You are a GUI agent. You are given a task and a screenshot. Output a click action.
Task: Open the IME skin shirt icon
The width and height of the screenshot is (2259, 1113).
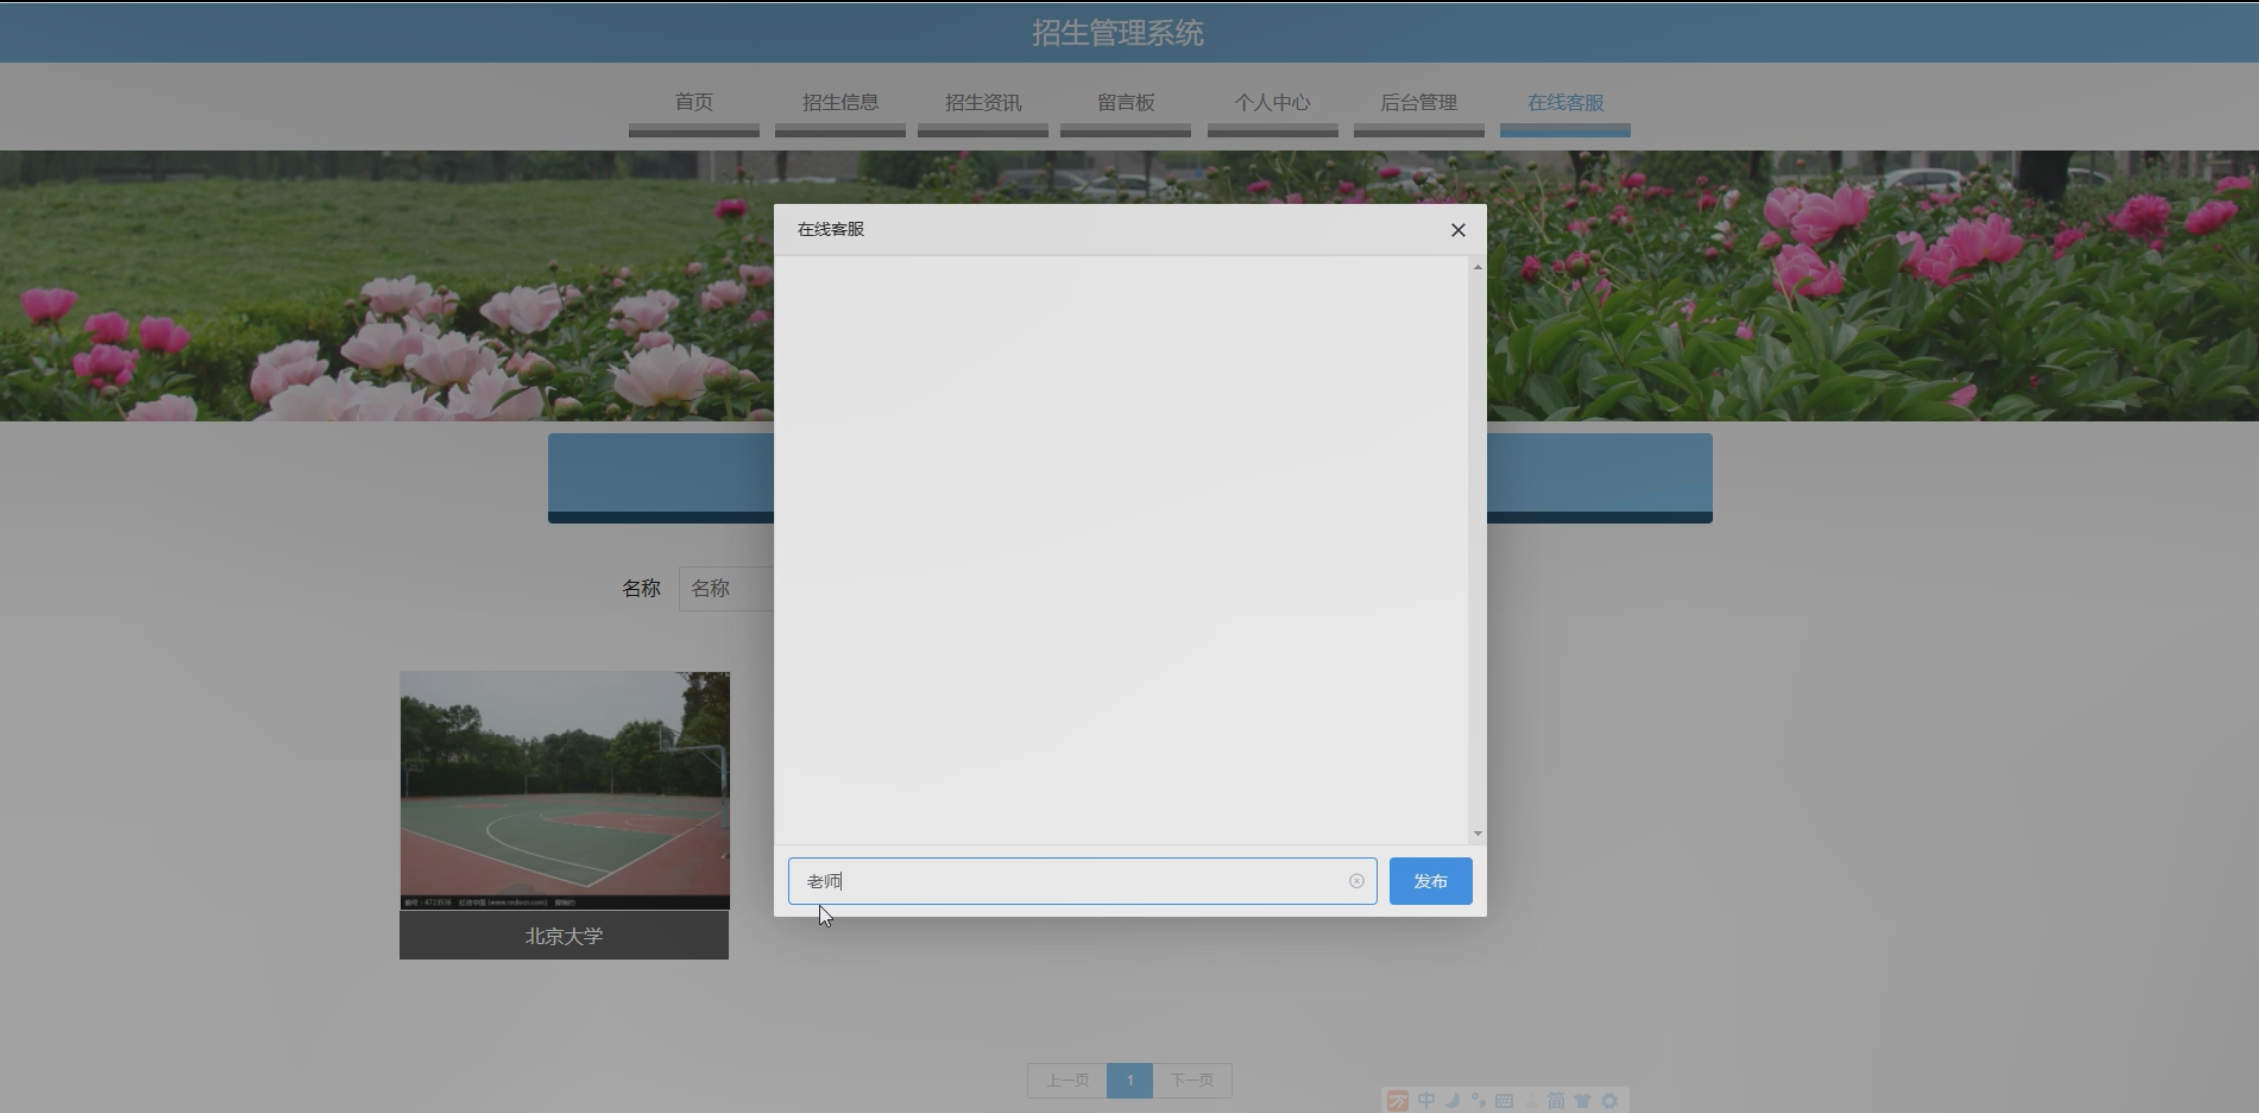tap(1582, 1101)
